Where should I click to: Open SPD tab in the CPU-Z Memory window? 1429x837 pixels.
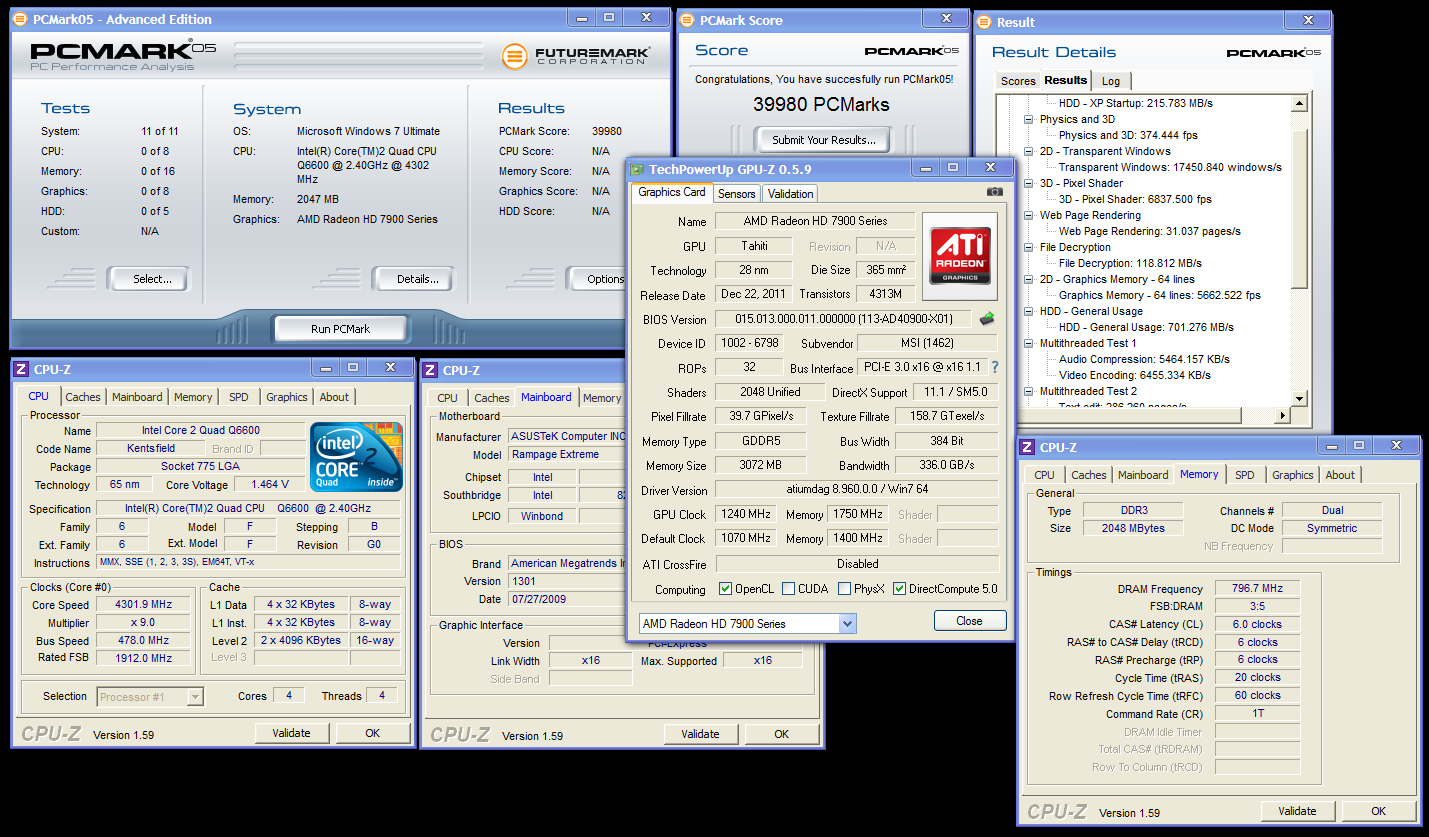pos(1245,475)
